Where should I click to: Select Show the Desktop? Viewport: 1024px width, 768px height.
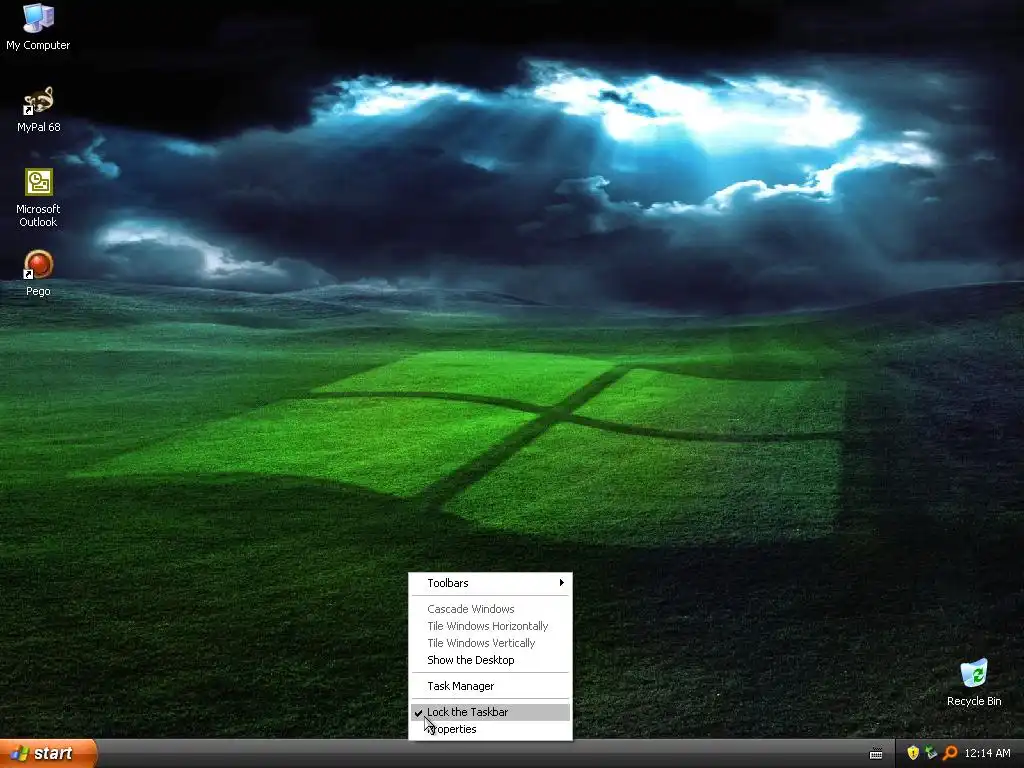[x=490, y=660]
